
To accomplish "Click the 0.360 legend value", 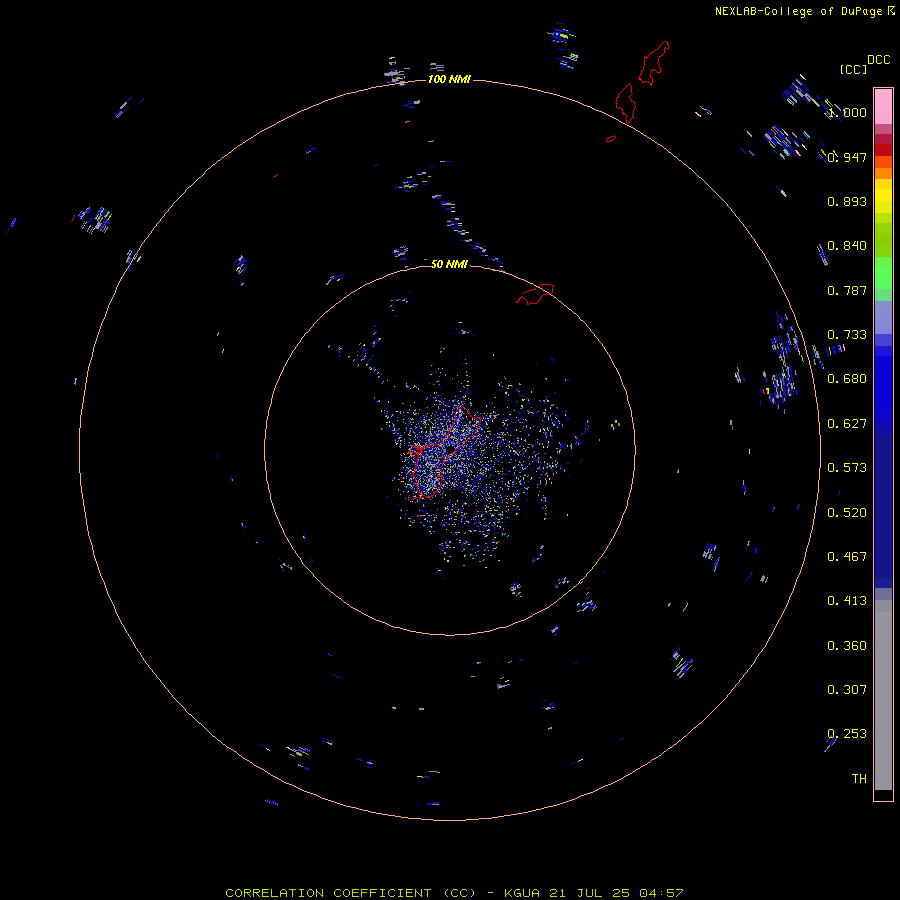I will pyautogui.click(x=847, y=646).
